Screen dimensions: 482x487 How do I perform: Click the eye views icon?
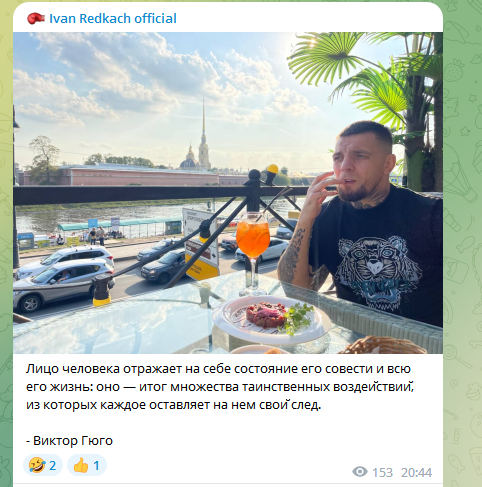pyautogui.click(x=360, y=472)
